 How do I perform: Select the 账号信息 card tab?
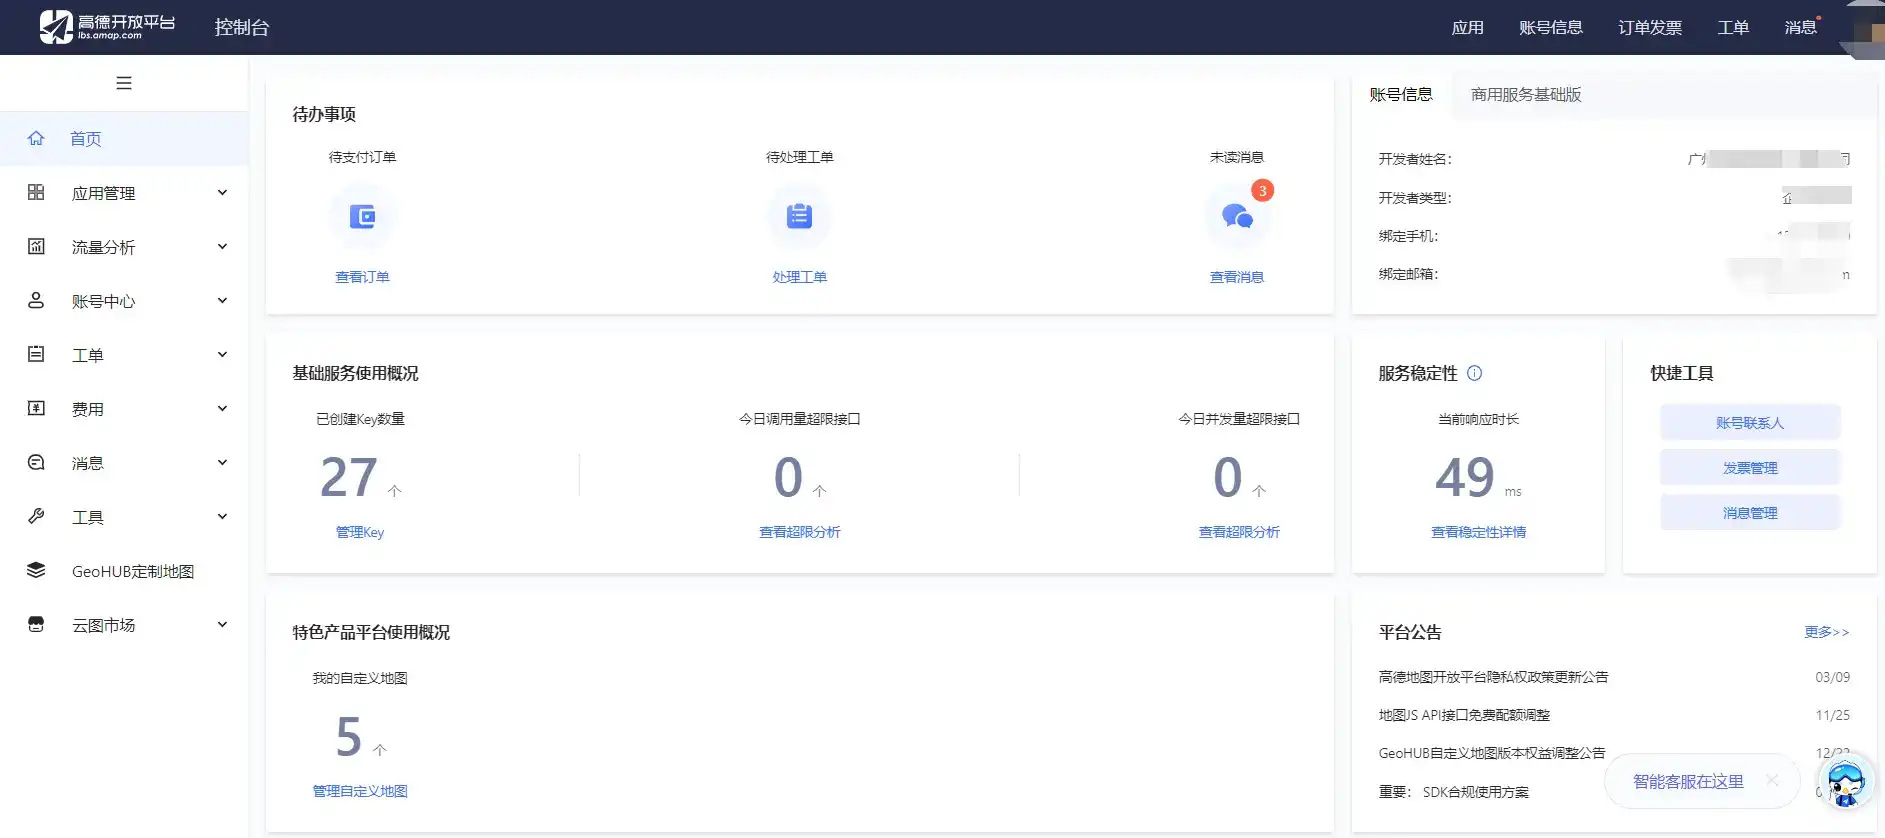tap(1401, 95)
